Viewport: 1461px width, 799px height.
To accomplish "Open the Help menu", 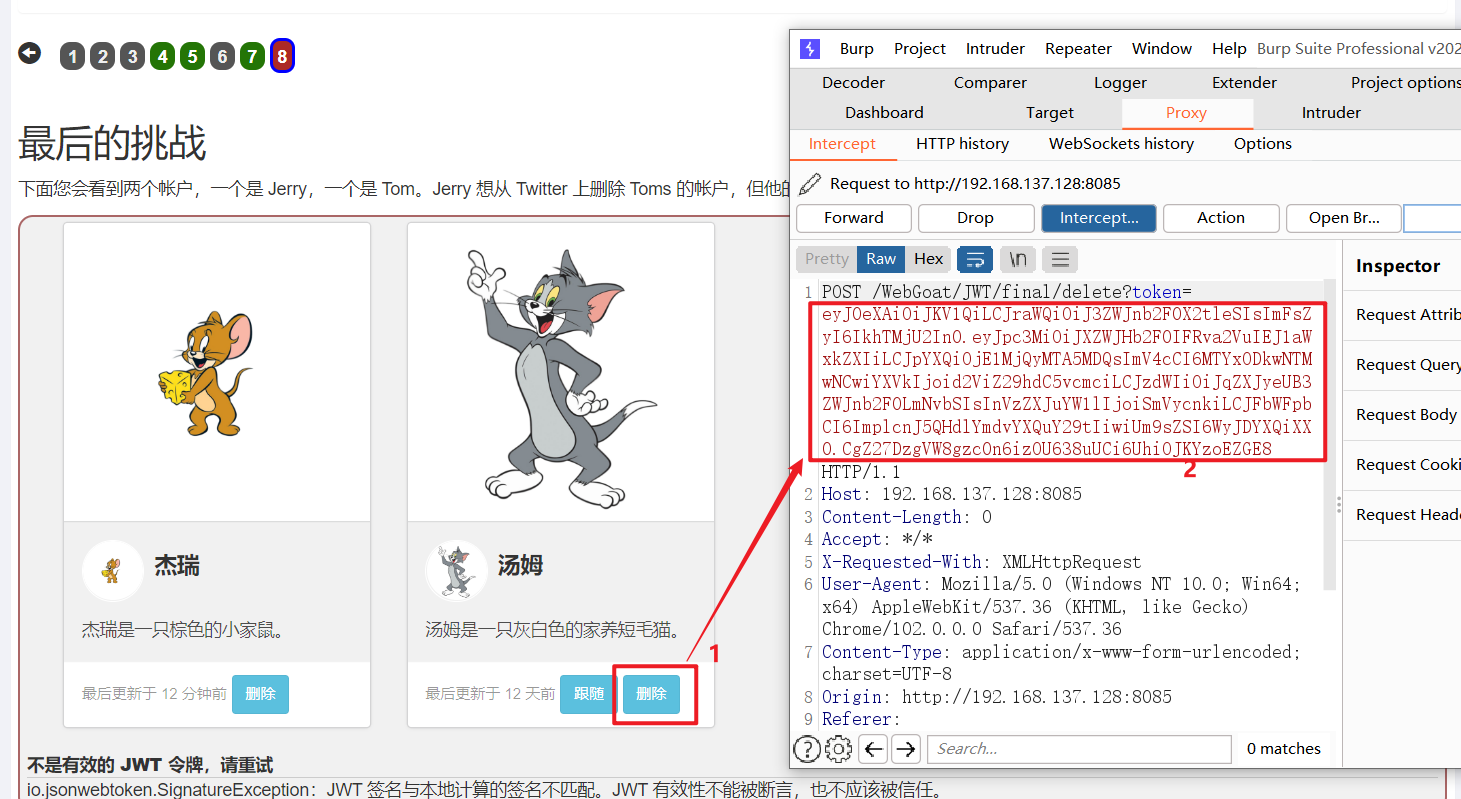I will coord(1229,49).
